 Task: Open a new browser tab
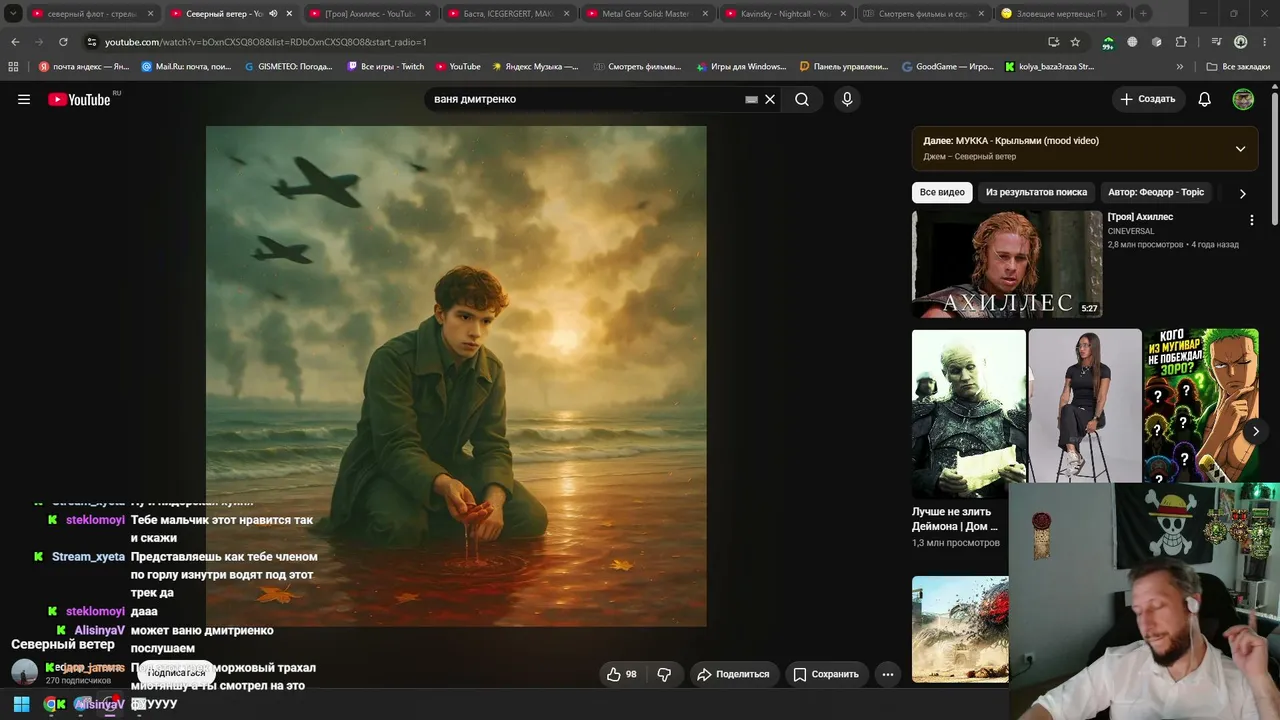coord(1143,14)
